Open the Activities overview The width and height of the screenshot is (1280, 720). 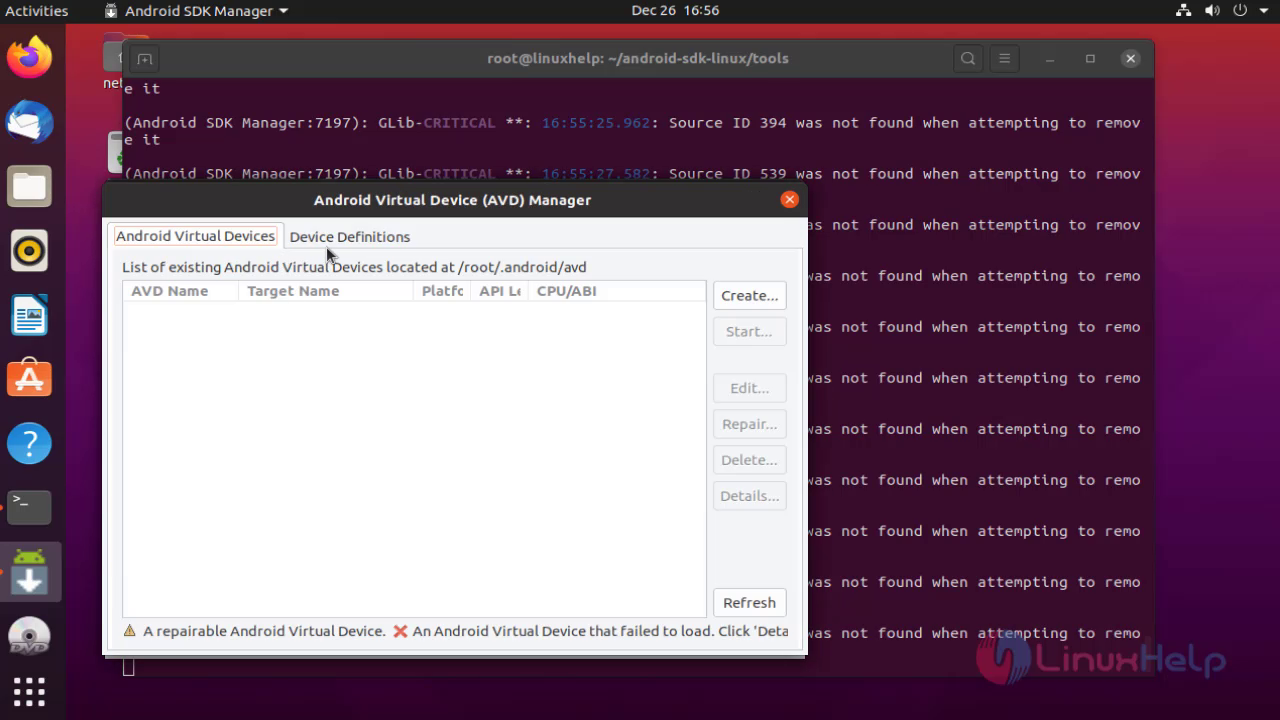[x=37, y=11]
